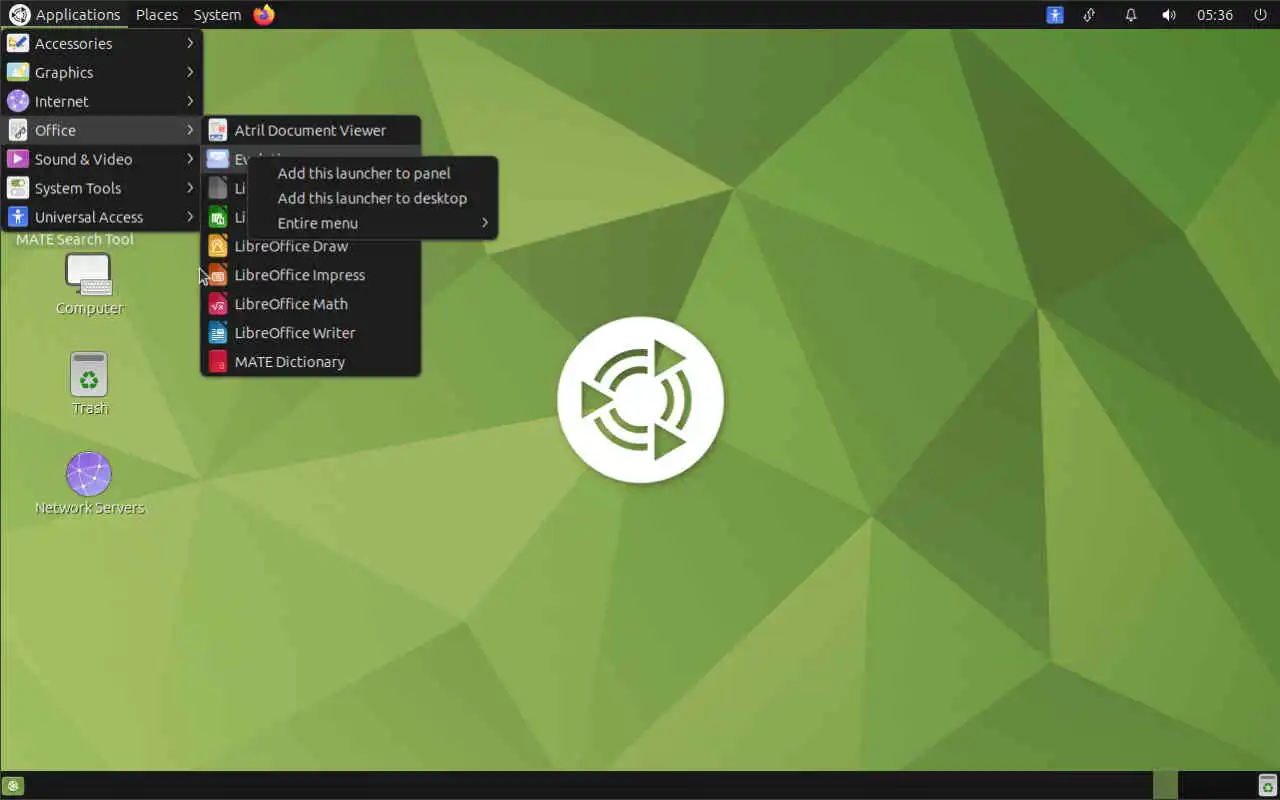Open the power session menu icon
1280x800 pixels.
coord(1260,14)
